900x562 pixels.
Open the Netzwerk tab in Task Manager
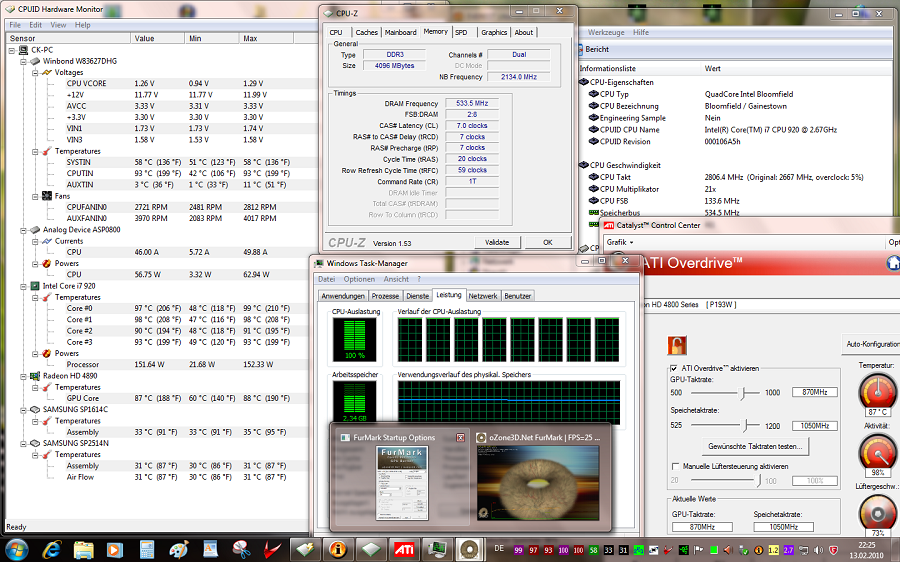[x=483, y=296]
